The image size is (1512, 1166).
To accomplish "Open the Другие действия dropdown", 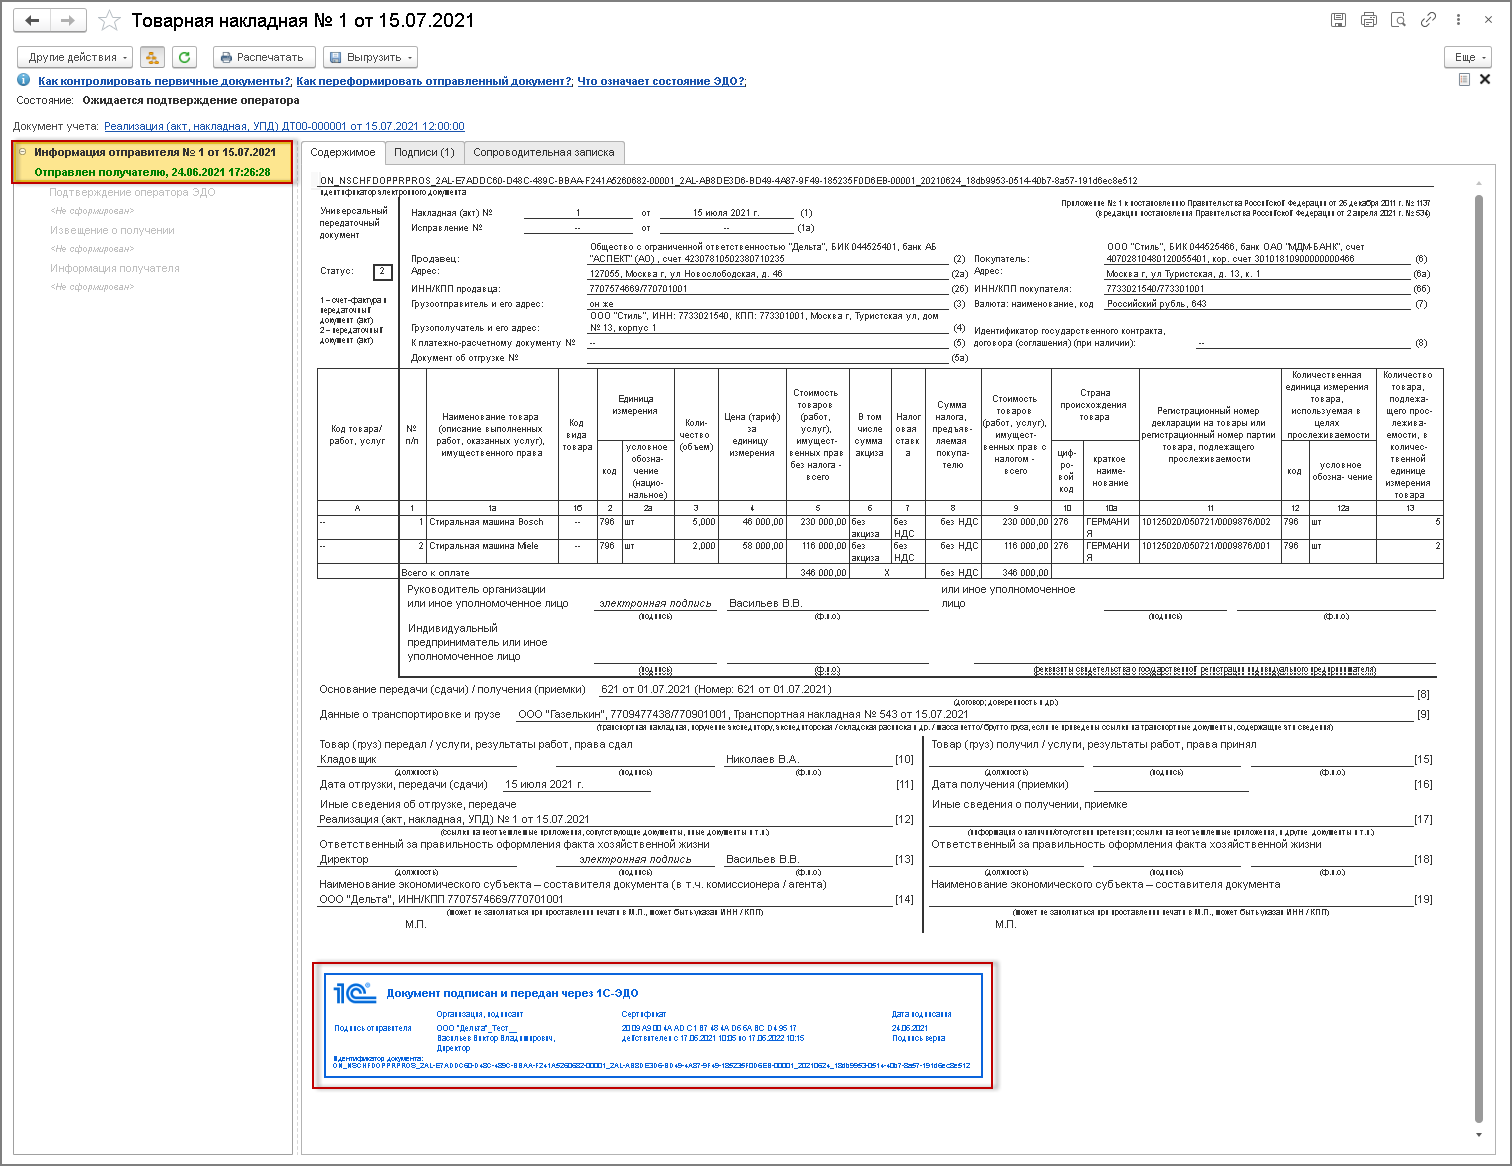I will click(x=75, y=57).
